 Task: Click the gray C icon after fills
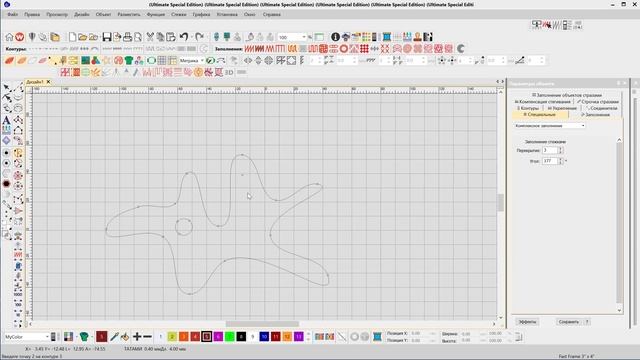point(460,49)
